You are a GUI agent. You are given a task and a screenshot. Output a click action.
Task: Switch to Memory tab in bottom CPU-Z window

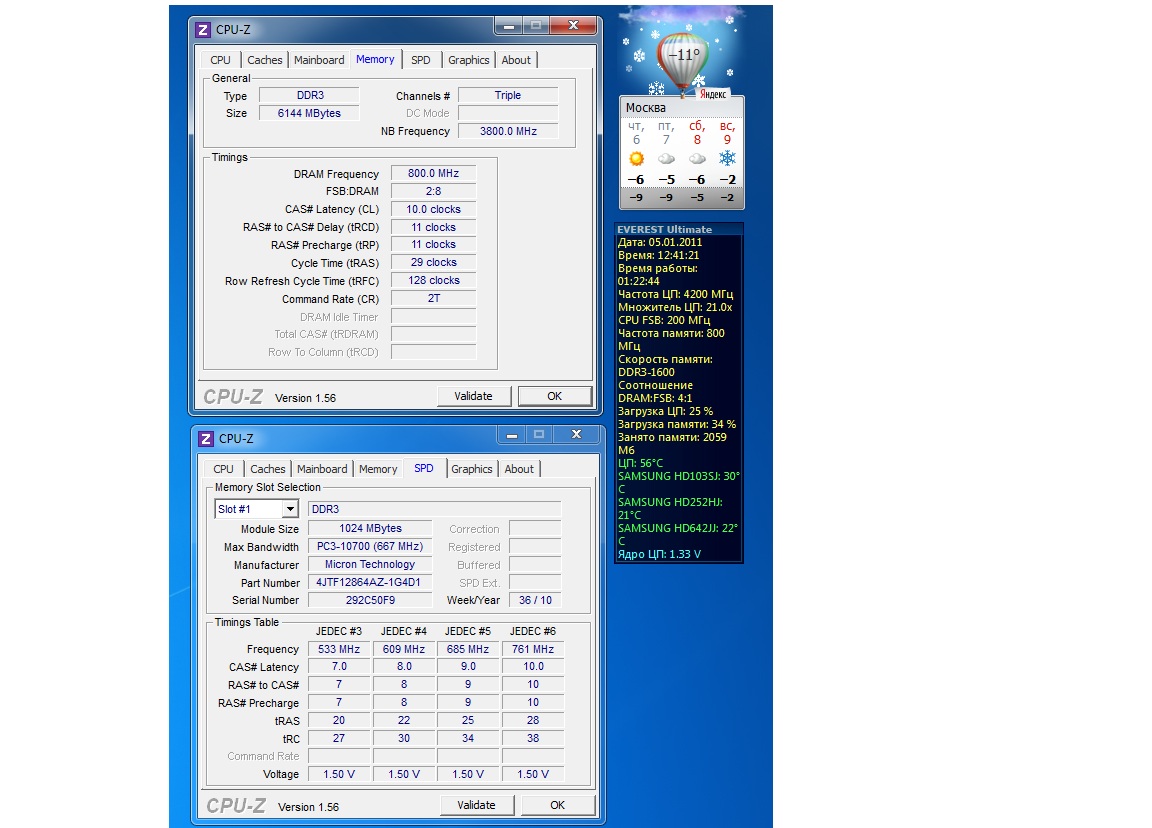pyautogui.click(x=378, y=469)
